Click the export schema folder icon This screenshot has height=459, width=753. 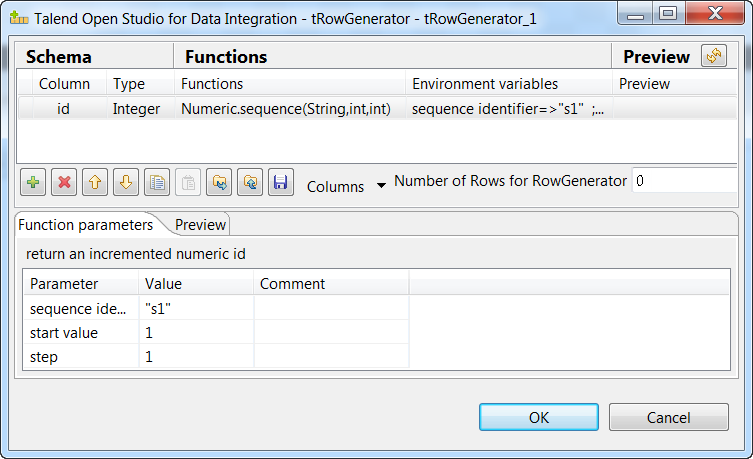pos(250,183)
